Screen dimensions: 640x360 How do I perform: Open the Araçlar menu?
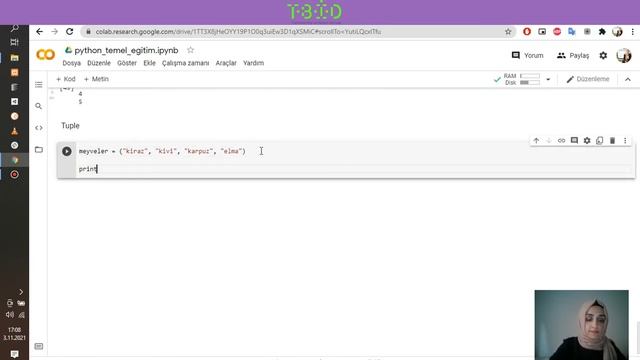tap(226, 63)
